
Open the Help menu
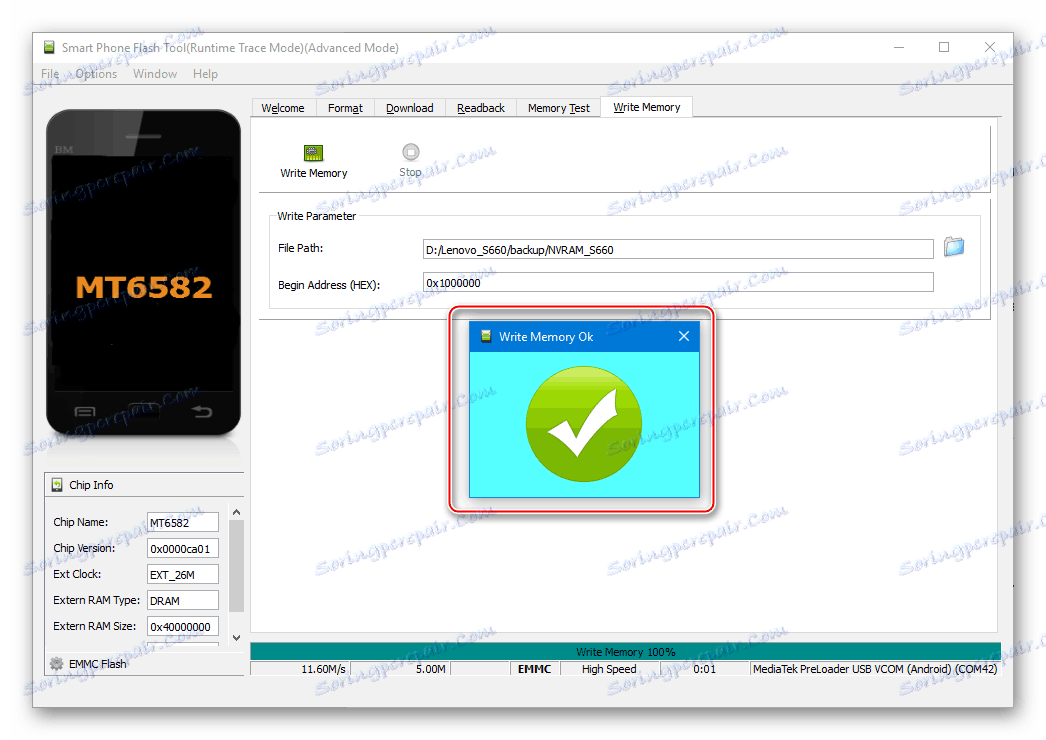(x=205, y=73)
